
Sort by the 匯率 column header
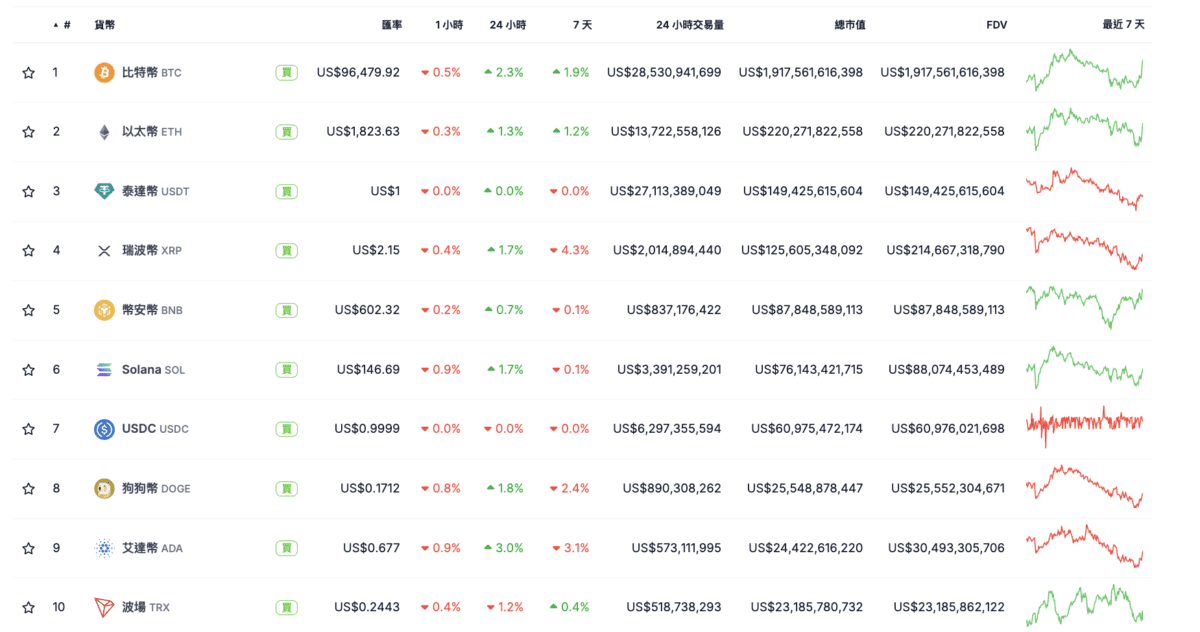pyautogui.click(x=392, y=24)
